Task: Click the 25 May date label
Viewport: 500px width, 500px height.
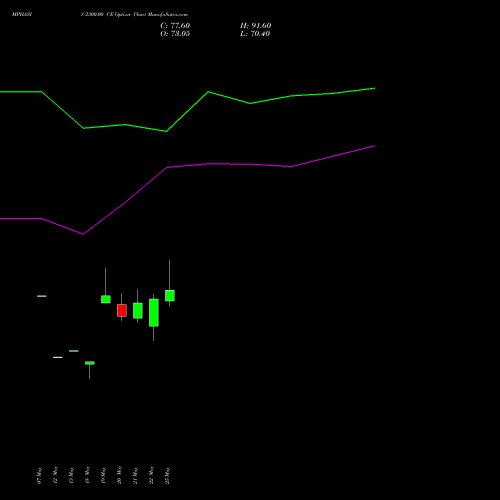Action: point(167,476)
